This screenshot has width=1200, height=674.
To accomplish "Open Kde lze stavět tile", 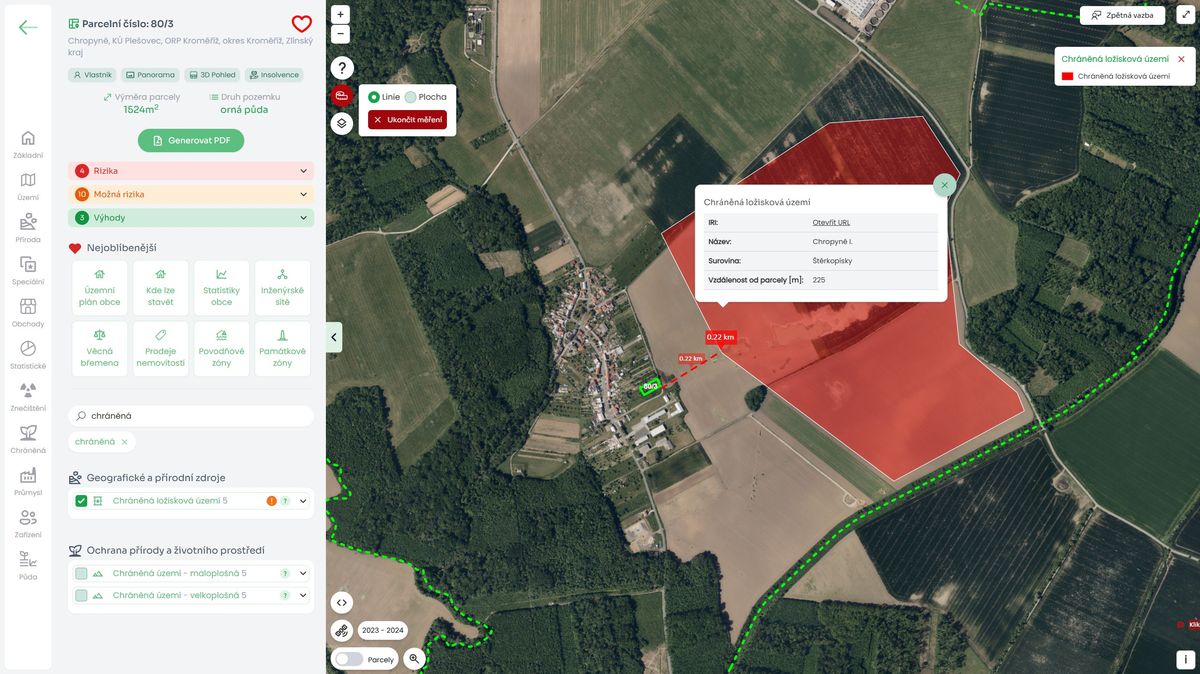I will click(161, 288).
